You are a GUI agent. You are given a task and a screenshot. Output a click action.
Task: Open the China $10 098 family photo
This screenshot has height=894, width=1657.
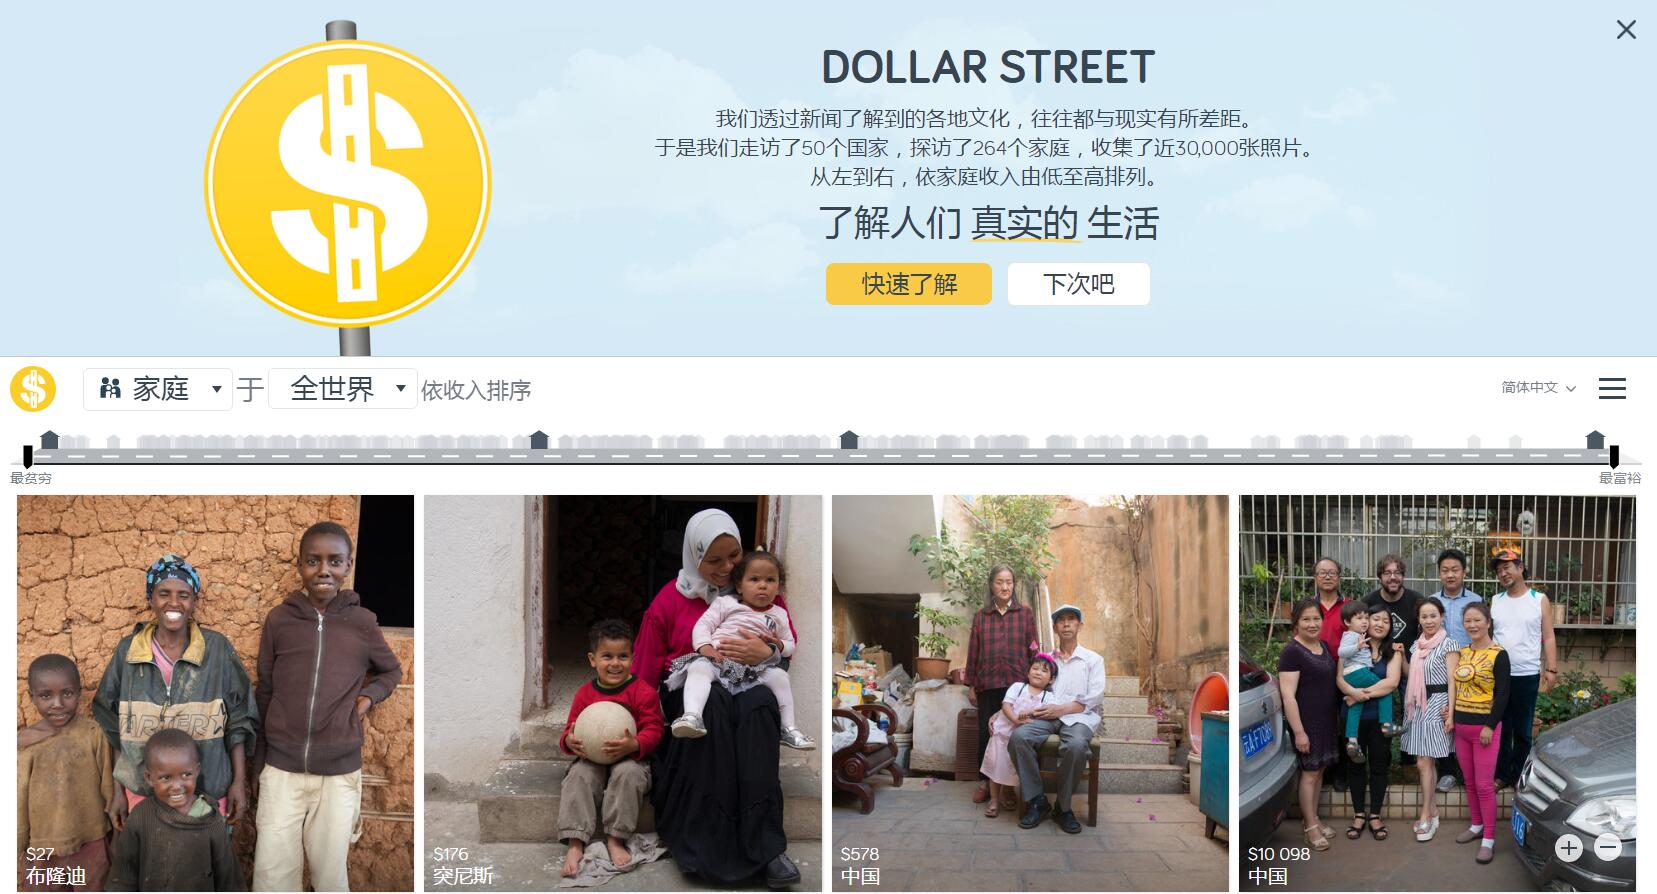(x=1438, y=693)
